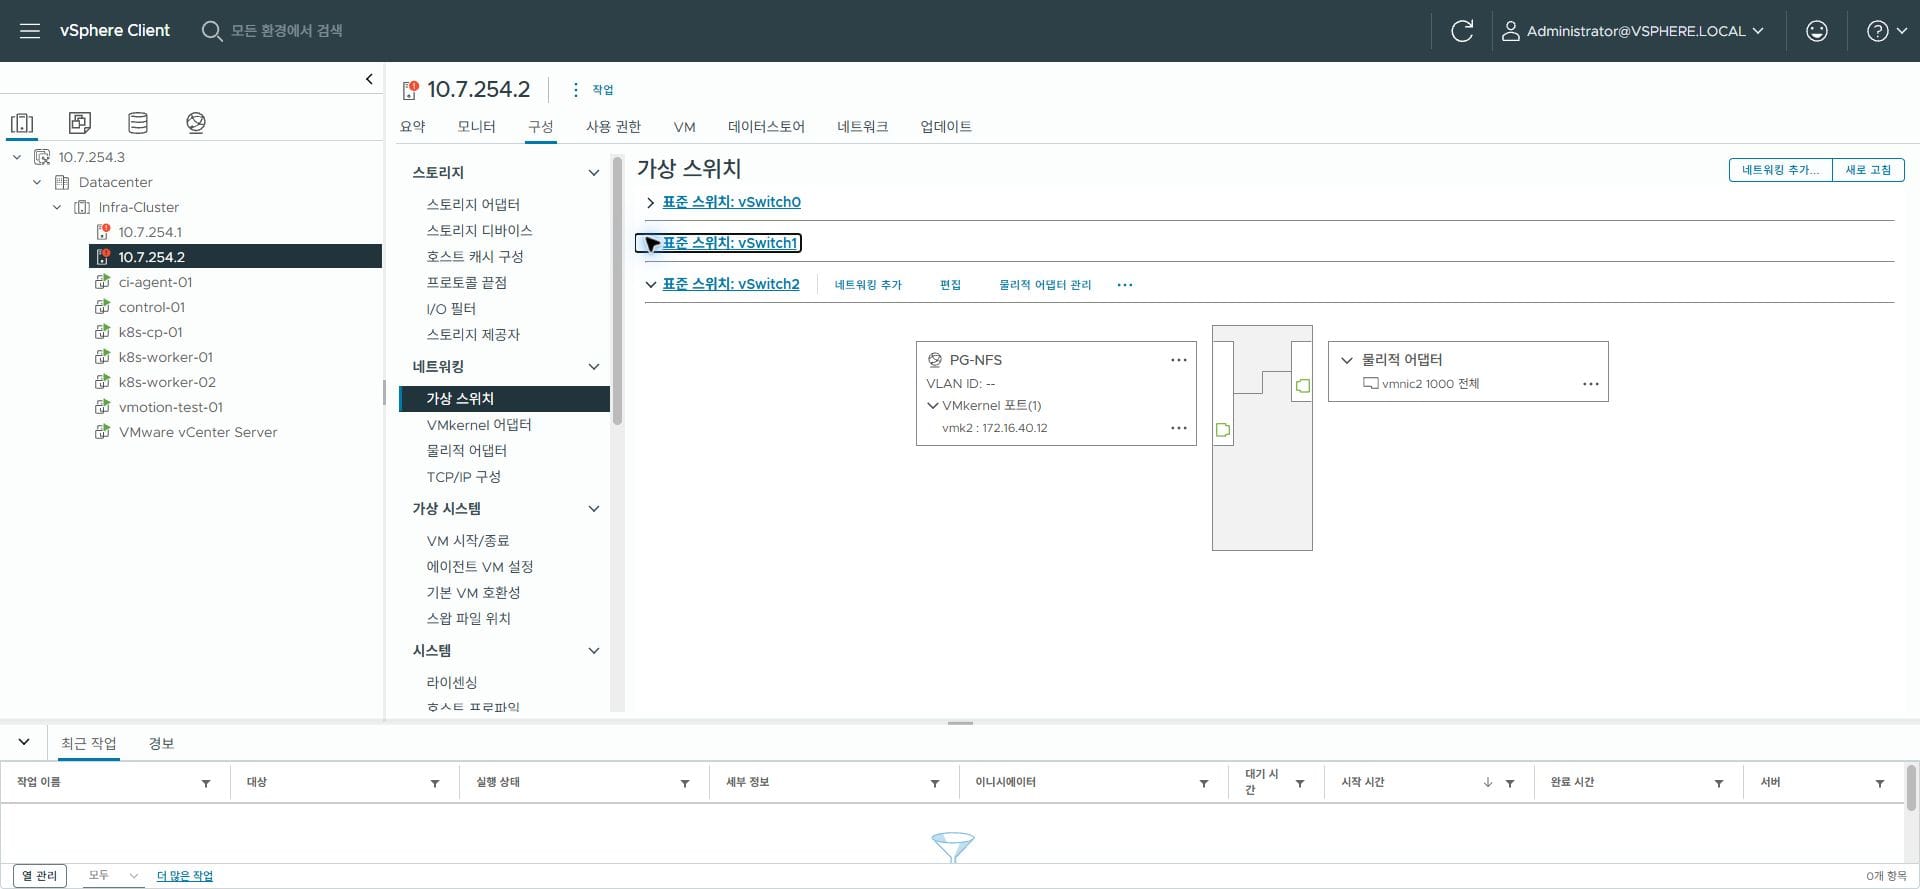Switch to the 데이터스토어 tab
Viewport: 1920px width, 889px height.
tap(766, 127)
